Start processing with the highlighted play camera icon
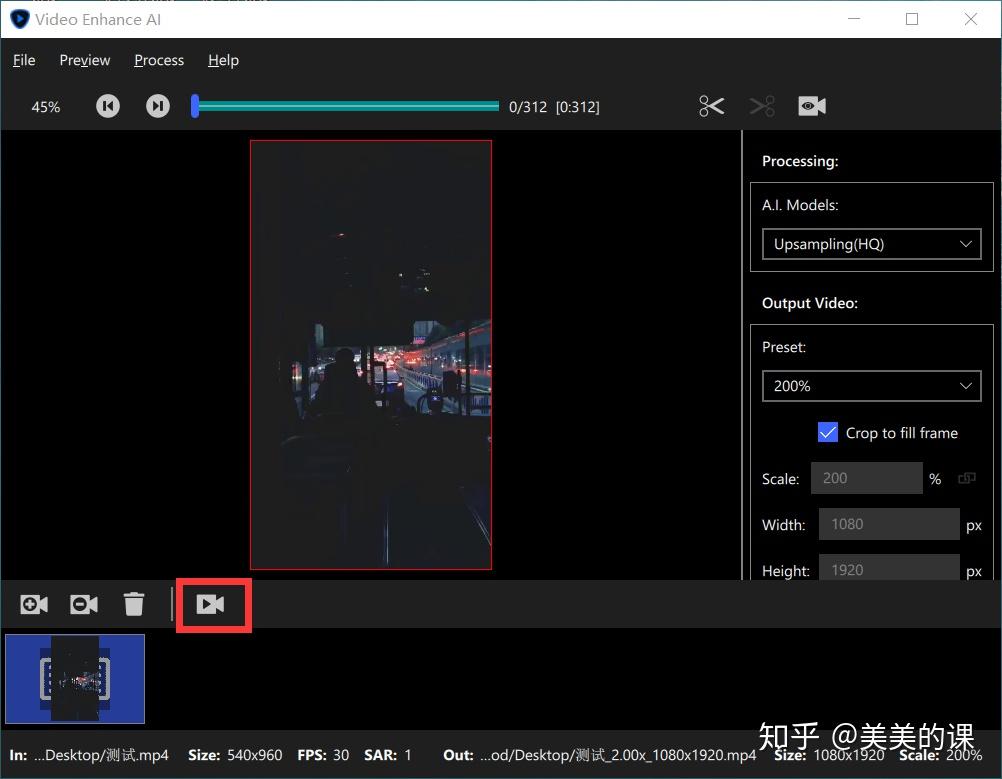 point(213,604)
